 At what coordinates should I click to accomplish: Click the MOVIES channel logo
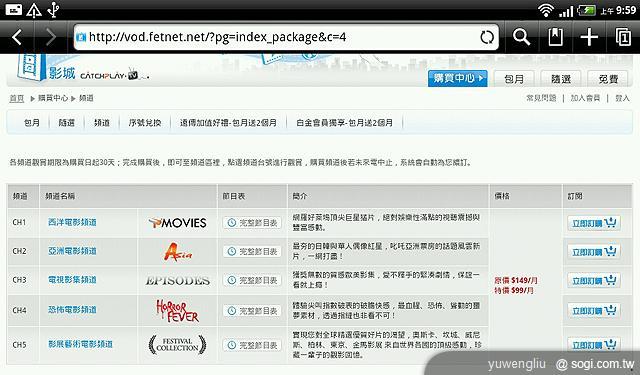click(x=178, y=223)
